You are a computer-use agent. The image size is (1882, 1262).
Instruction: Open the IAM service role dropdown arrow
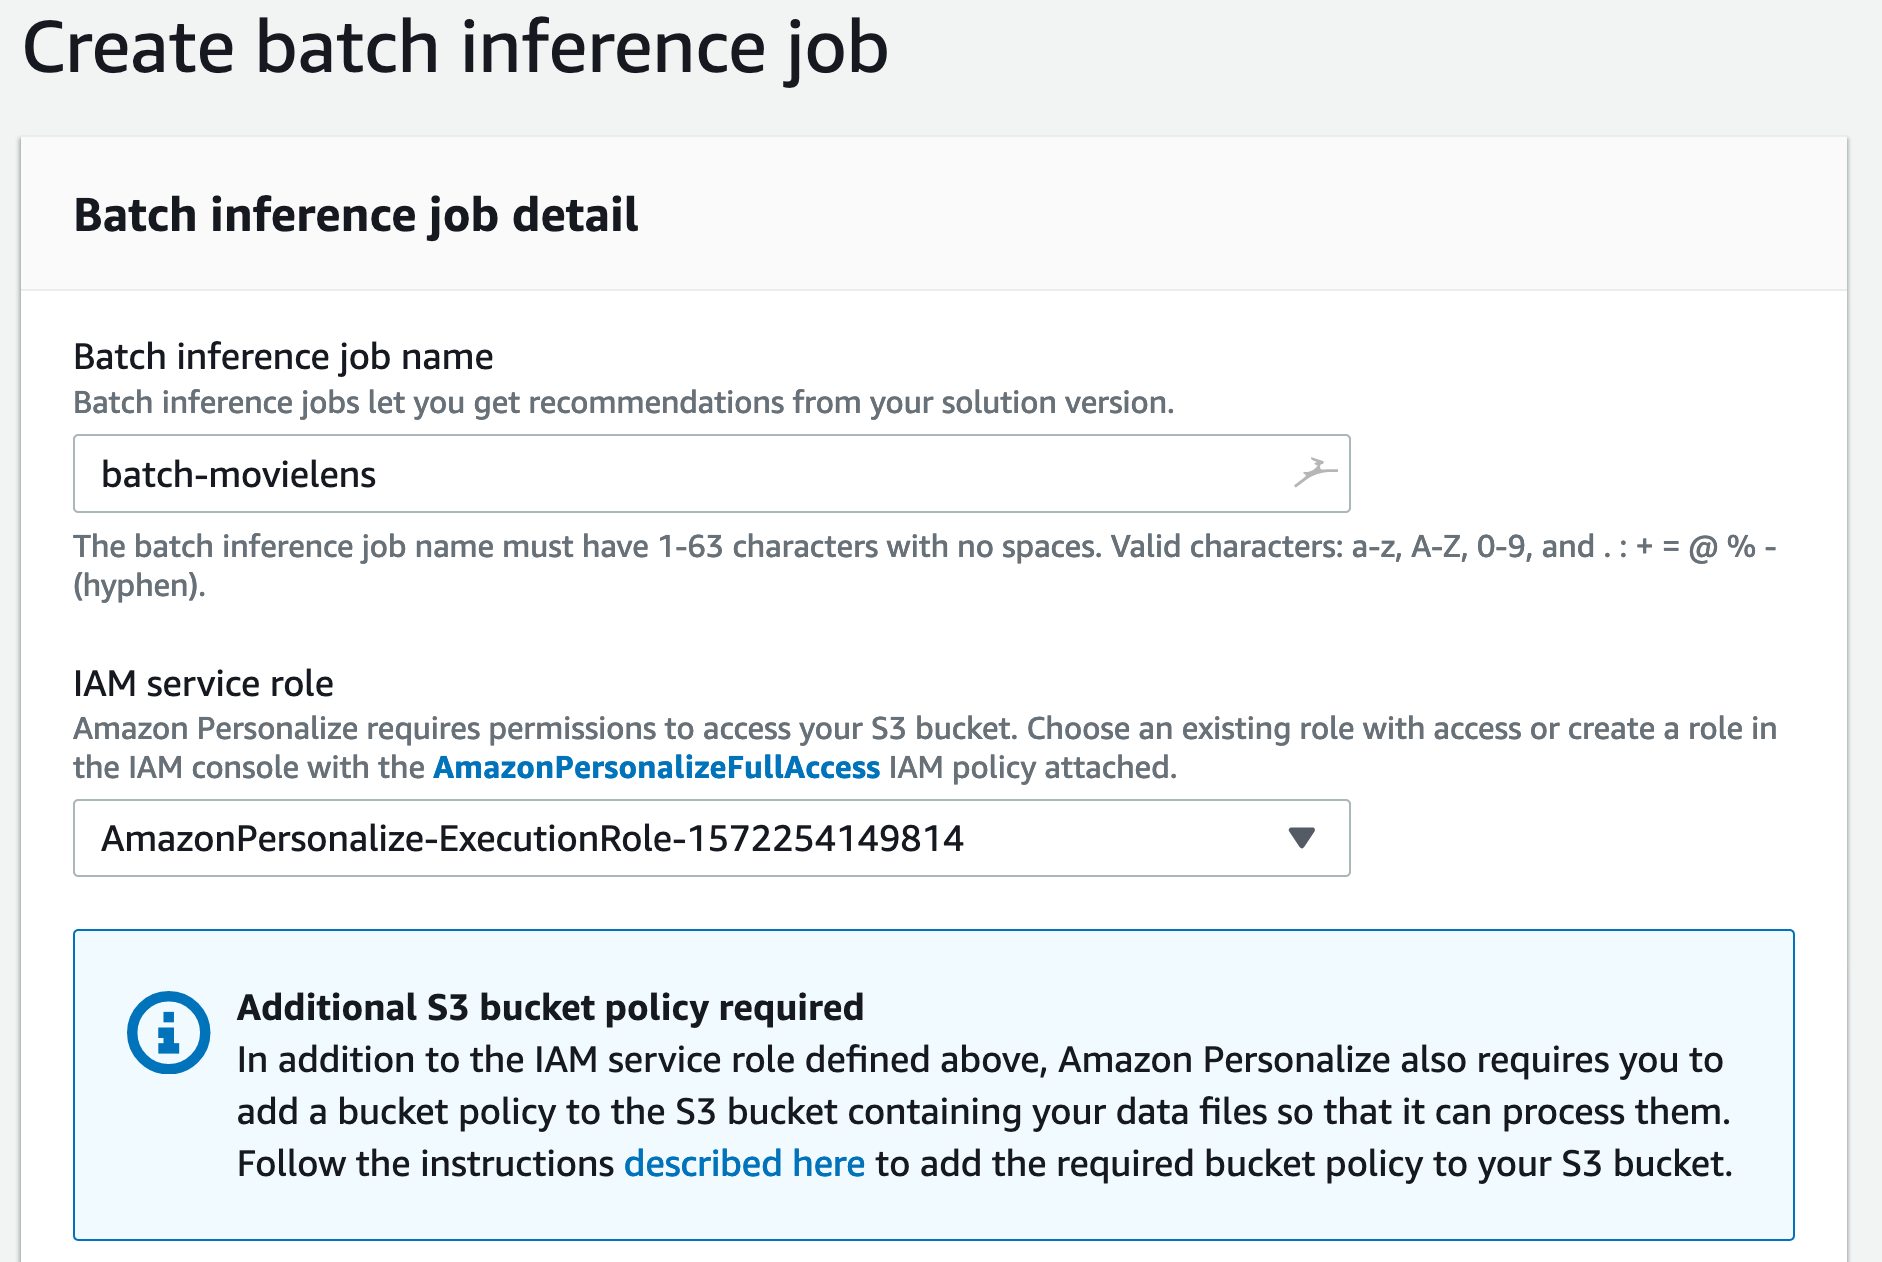click(x=1301, y=838)
